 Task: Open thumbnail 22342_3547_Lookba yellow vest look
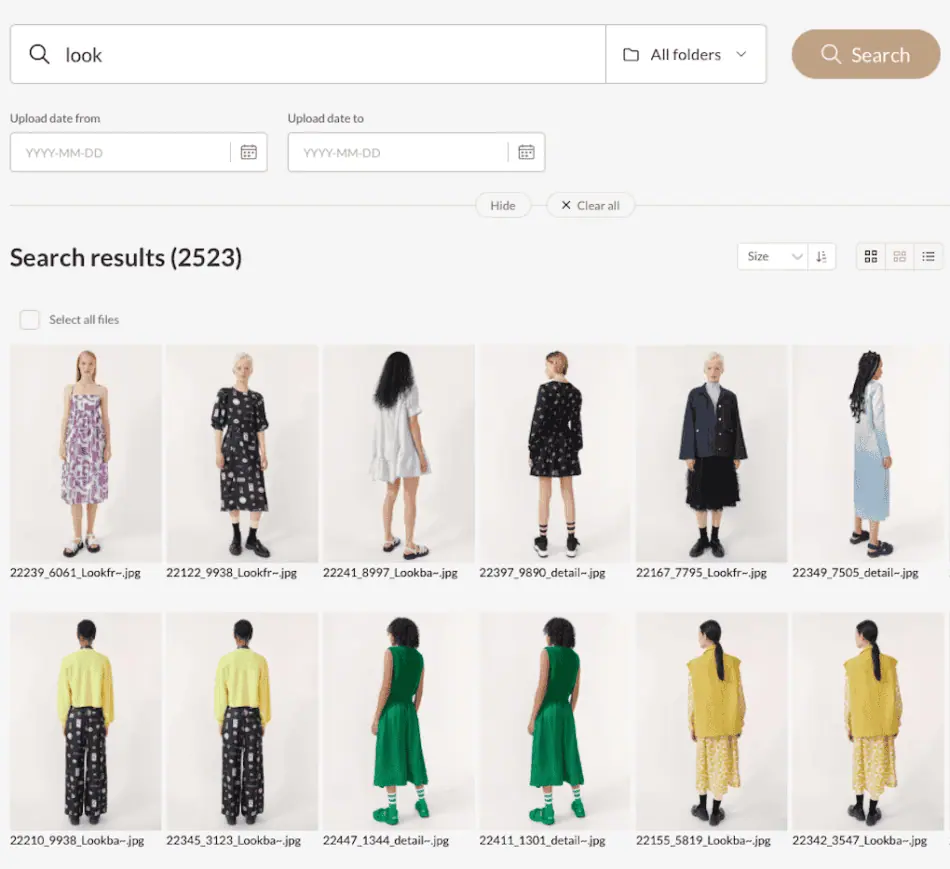click(x=868, y=721)
